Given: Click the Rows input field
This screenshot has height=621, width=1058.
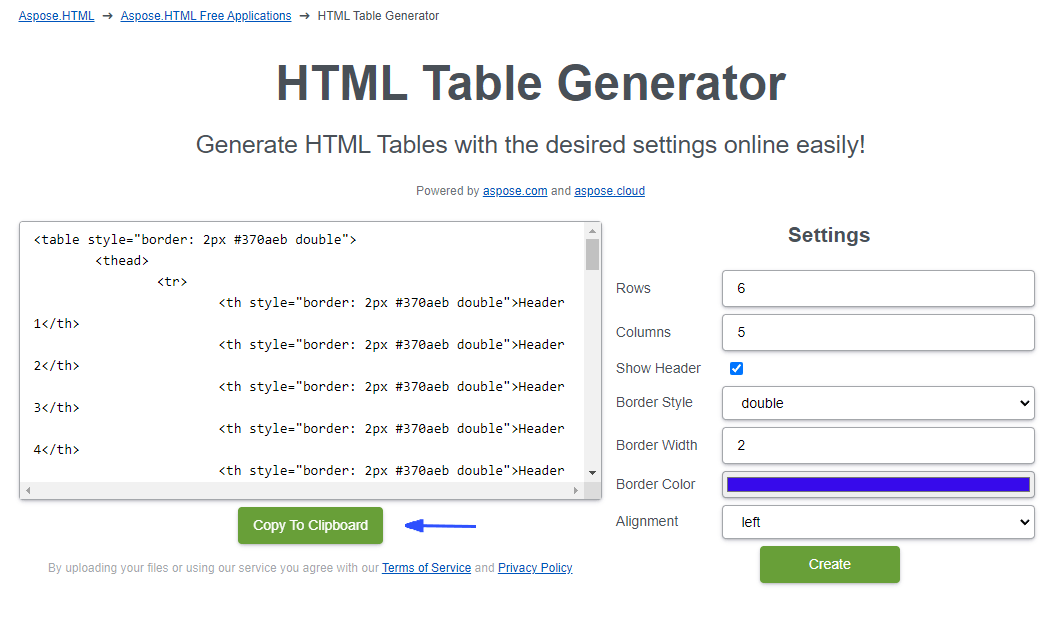Looking at the screenshot, I should pos(878,288).
